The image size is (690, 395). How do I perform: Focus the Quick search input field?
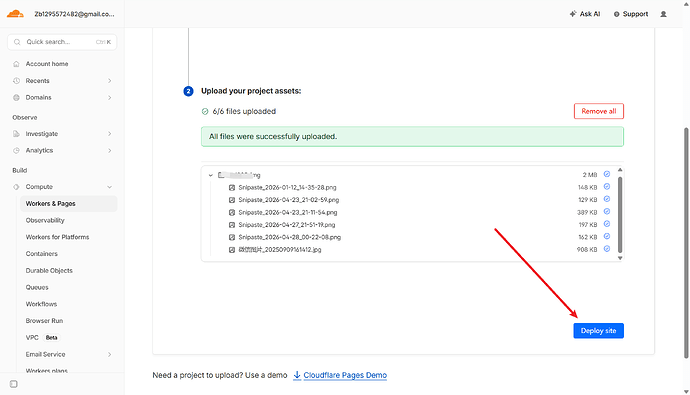coord(62,42)
